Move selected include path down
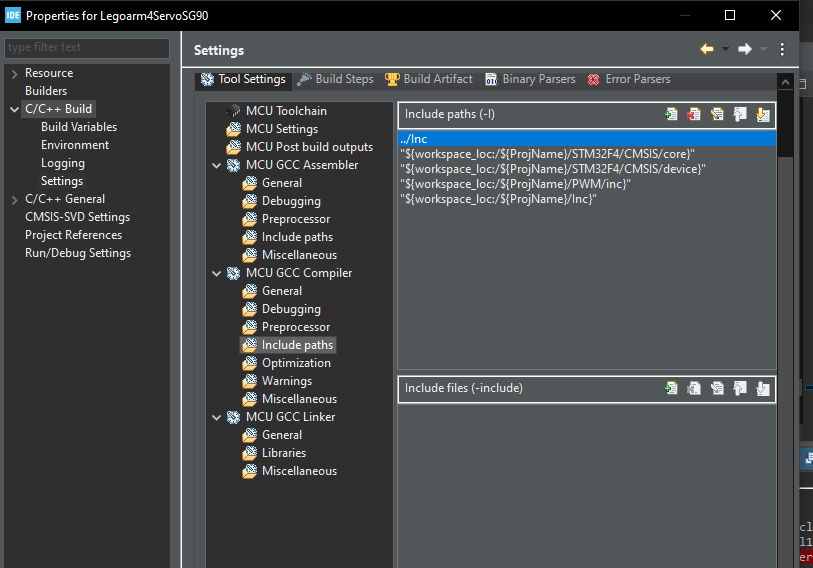 tap(763, 114)
